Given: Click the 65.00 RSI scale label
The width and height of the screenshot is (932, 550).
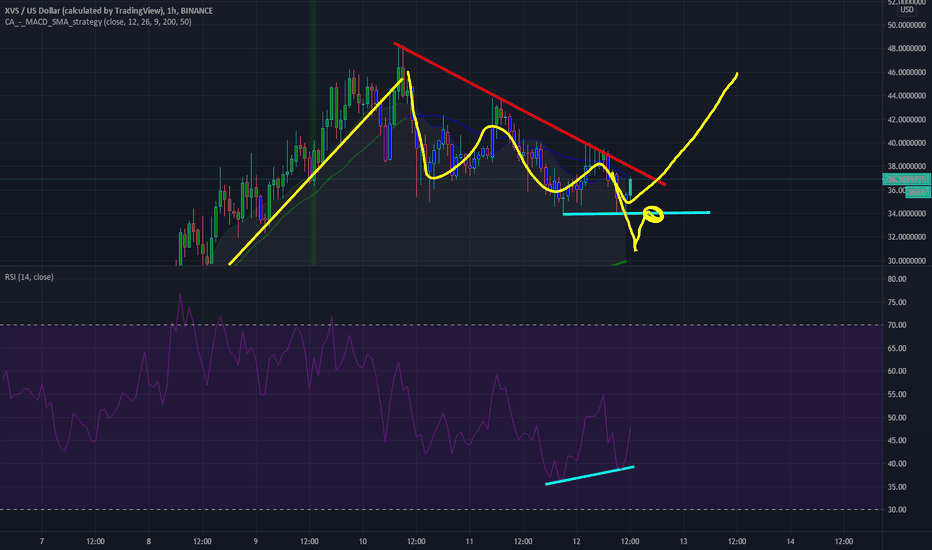Looking at the screenshot, I should [x=896, y=348].
